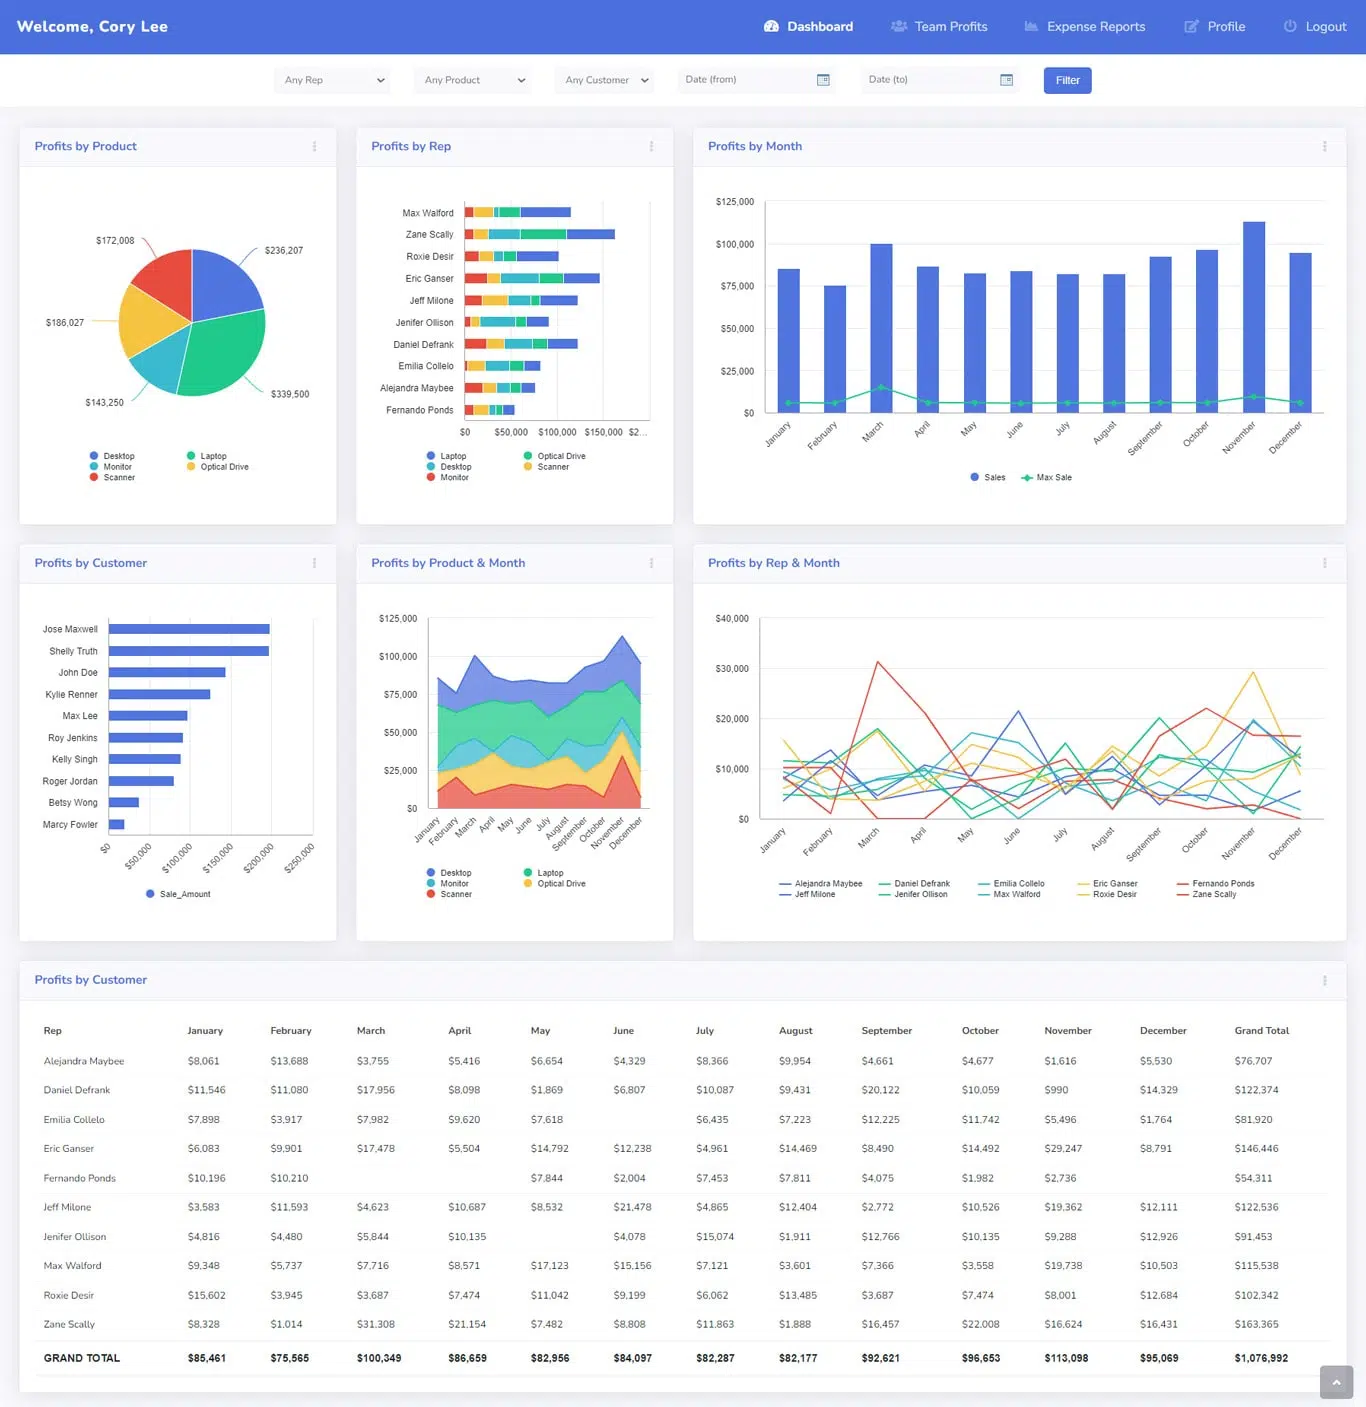Open the calendar icon beside Date (to)
The height and width of the screenshot is (1407, 1366).
1006,79
